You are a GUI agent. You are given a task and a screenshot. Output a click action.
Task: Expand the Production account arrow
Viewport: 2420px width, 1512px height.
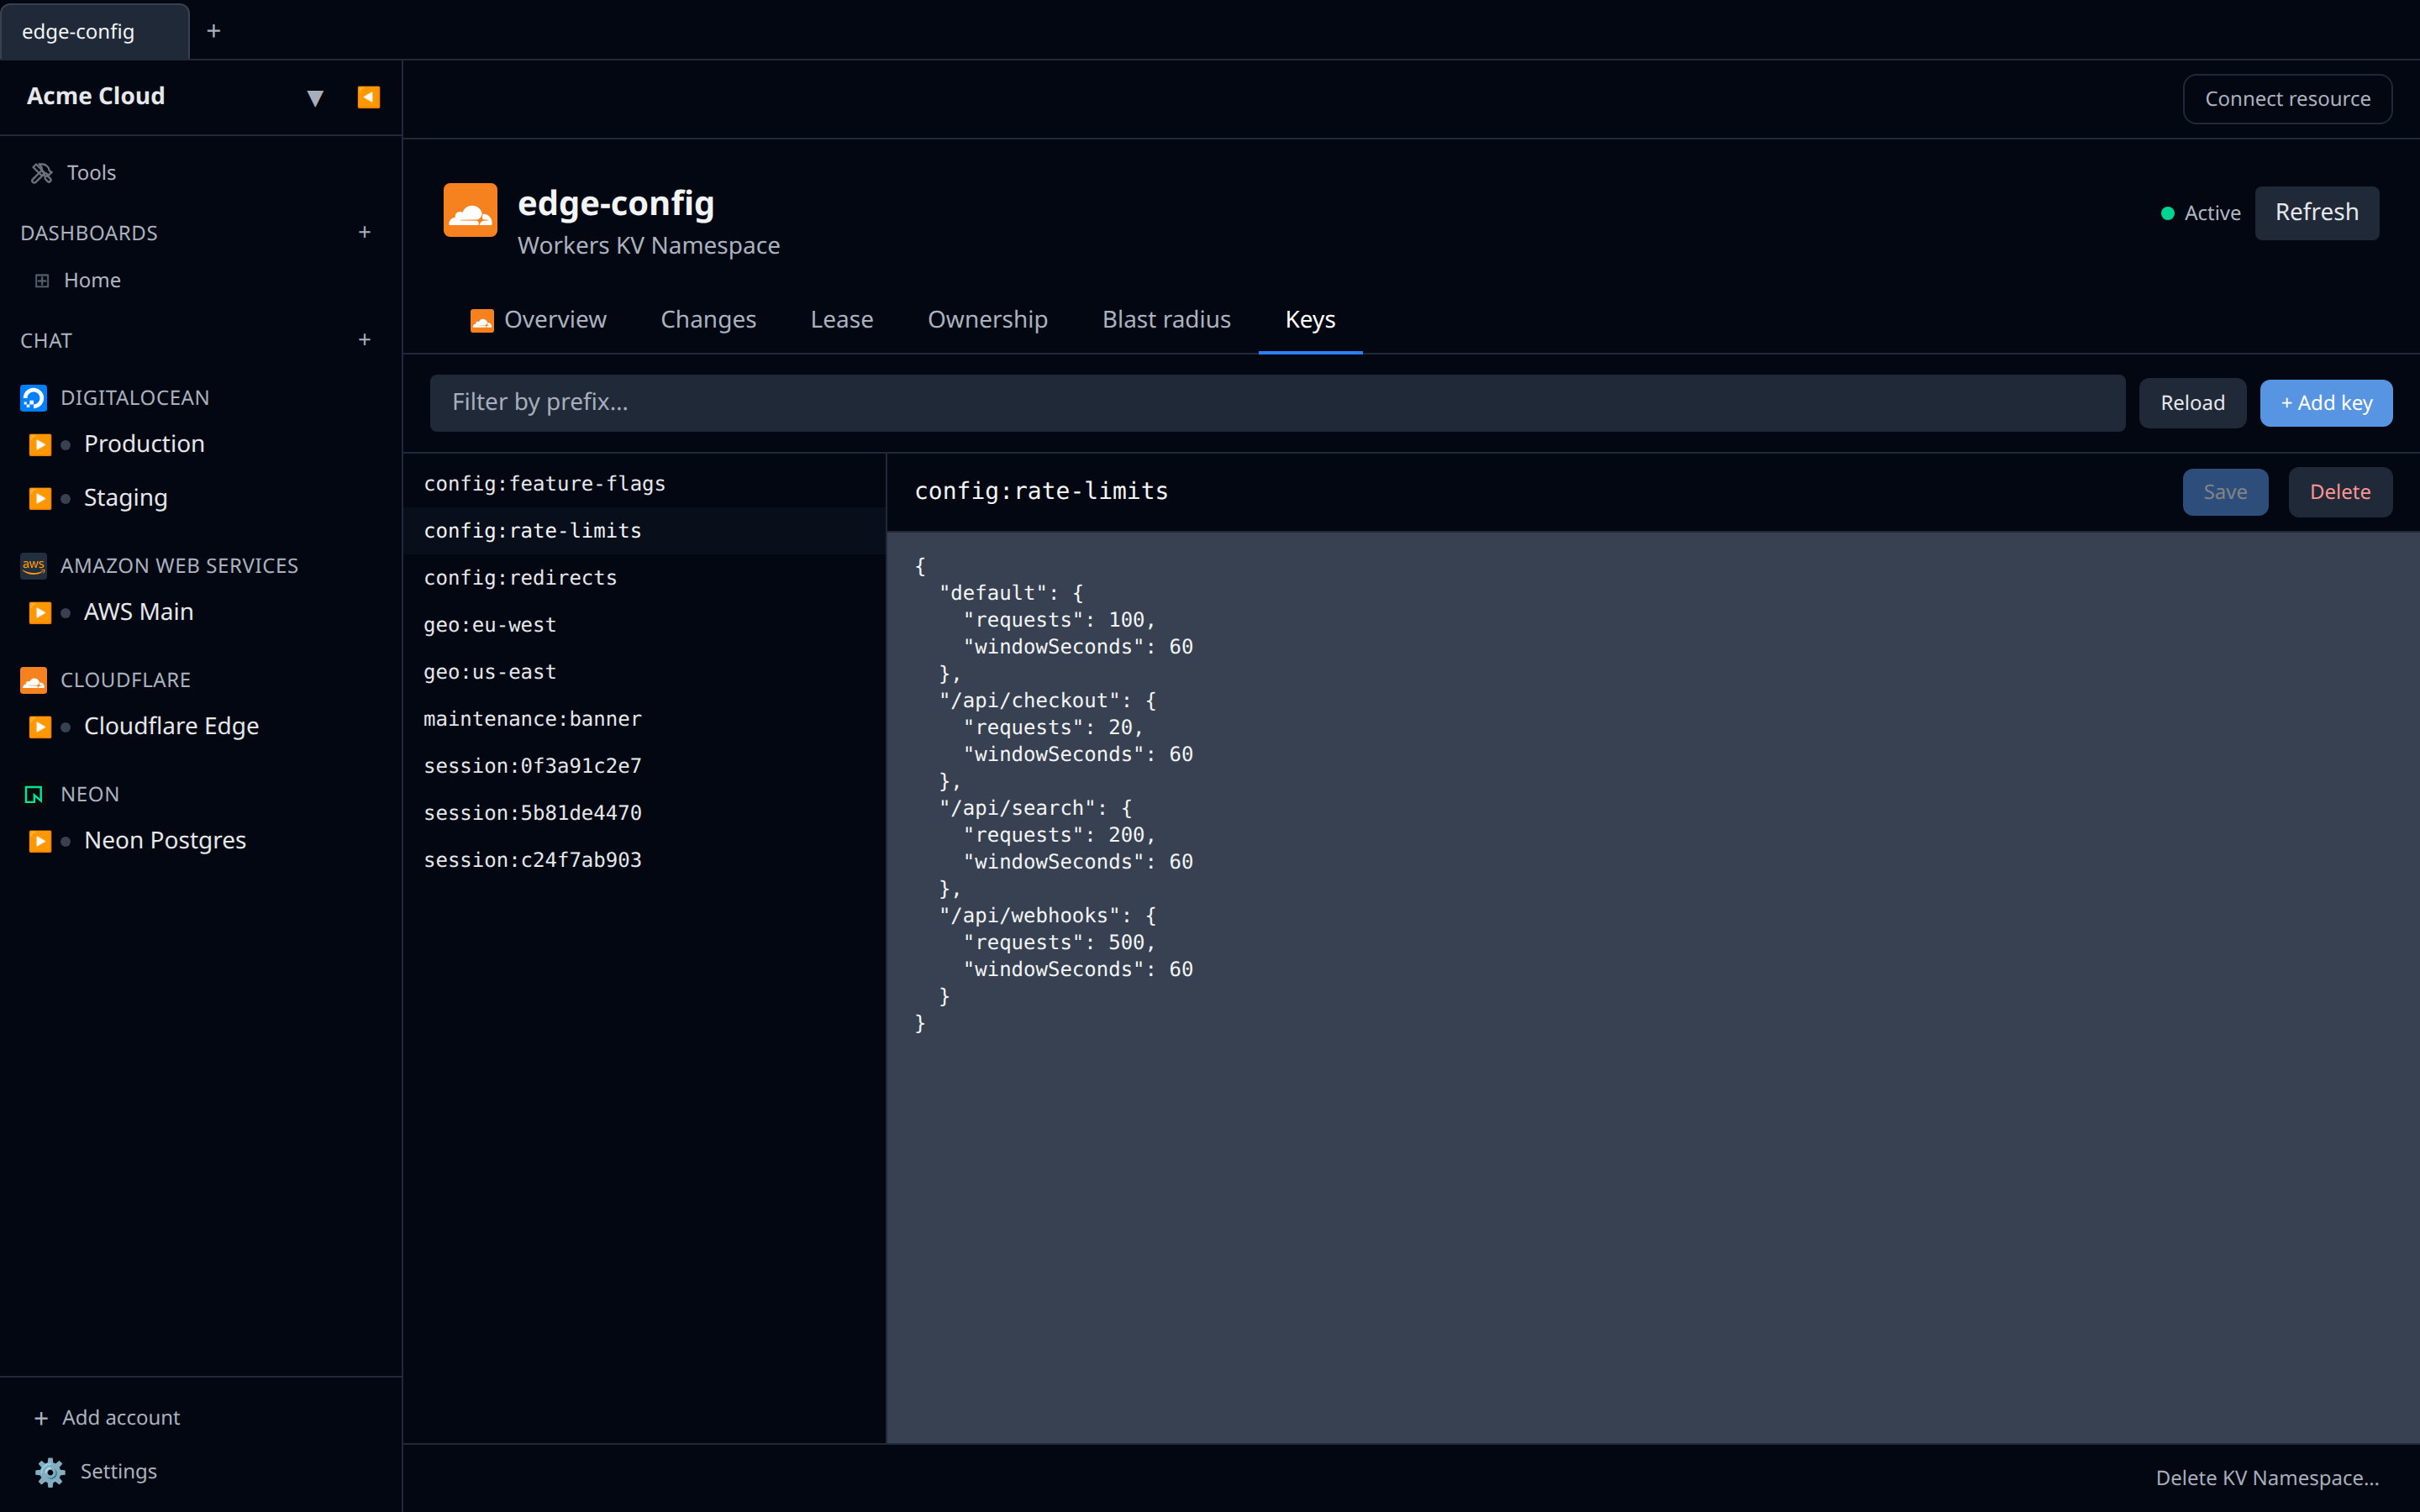click(x=40, y=444)
